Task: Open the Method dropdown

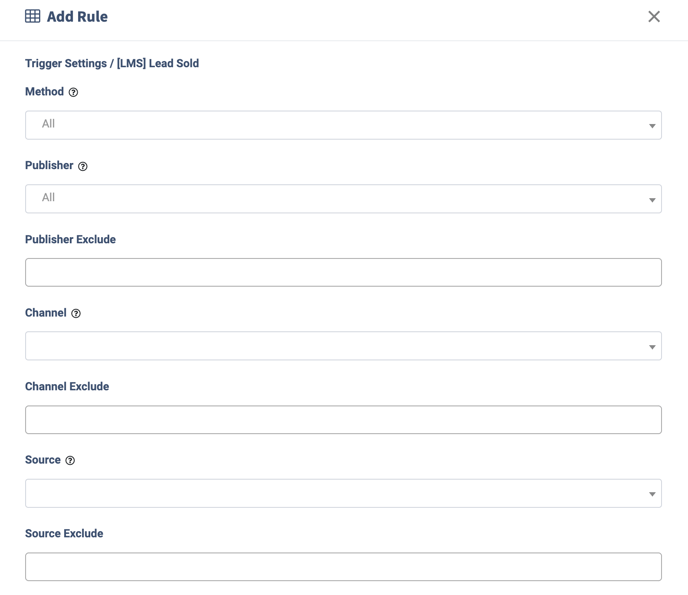Action: pyautogui.click(x=343, y=125)
